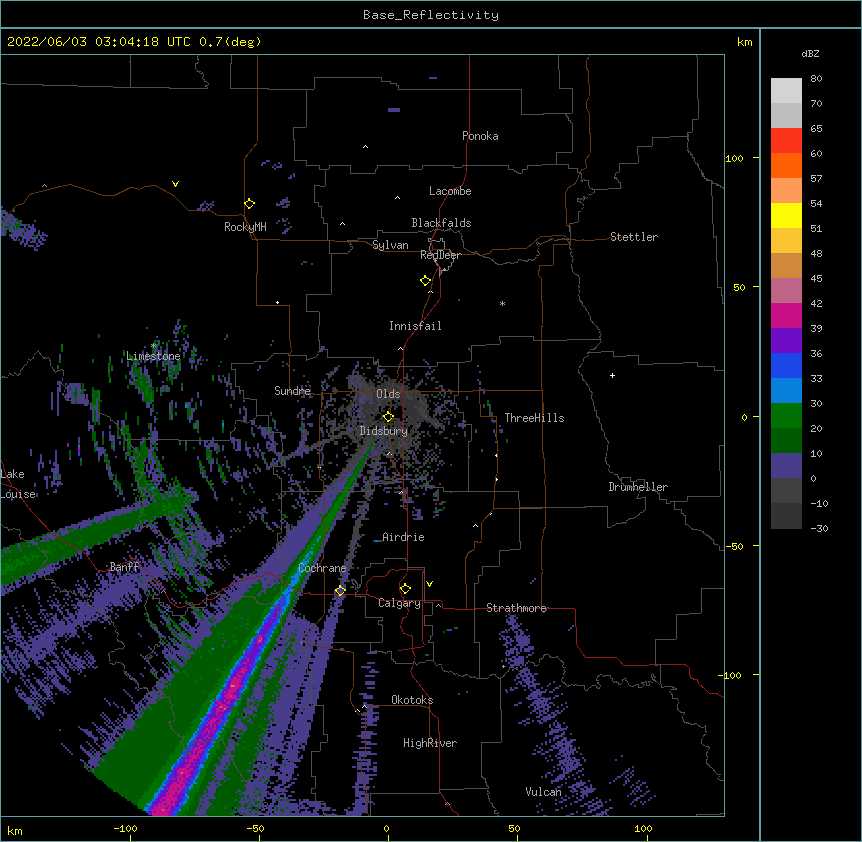Click the ThreeHills label
Viewport: 862px width, 842px height.
click(534, 418)
